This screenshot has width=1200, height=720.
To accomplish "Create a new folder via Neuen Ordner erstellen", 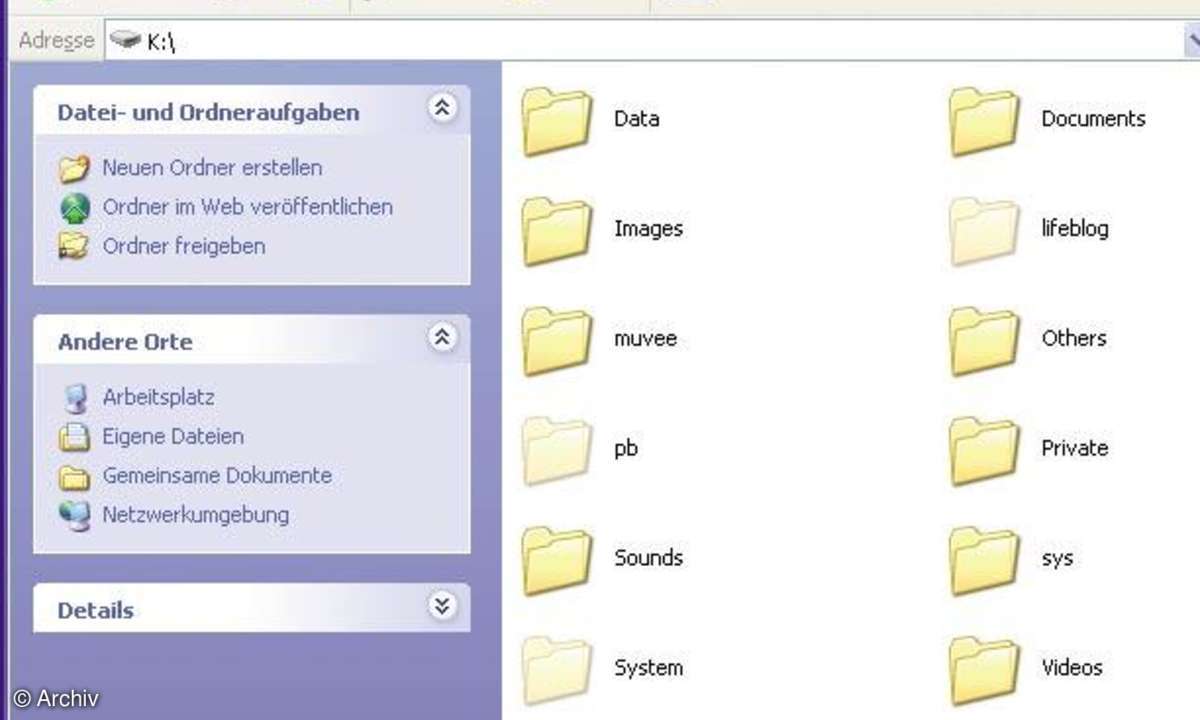I will click(212, 168).
